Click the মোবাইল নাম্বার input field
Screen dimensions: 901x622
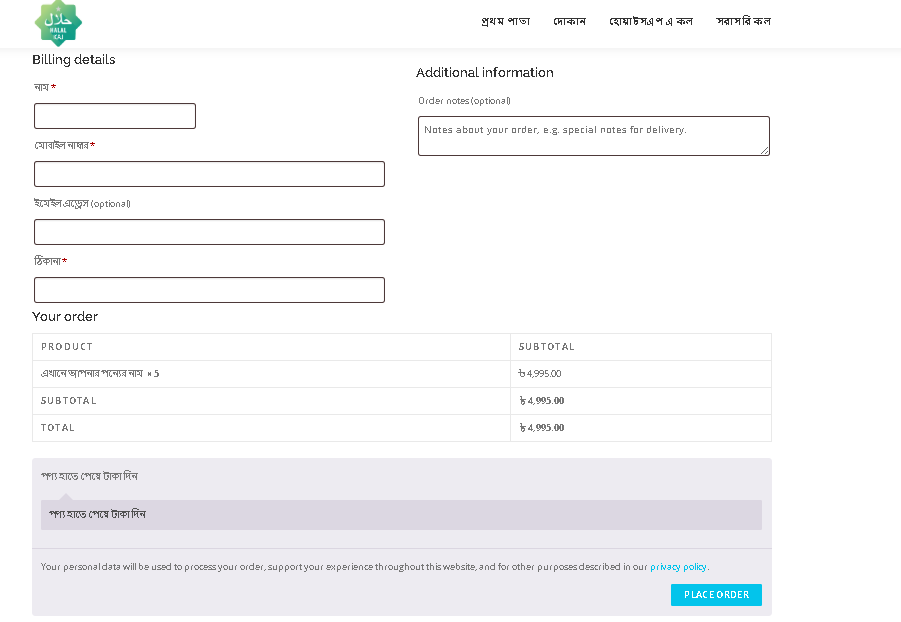click(x=209, y=174)
